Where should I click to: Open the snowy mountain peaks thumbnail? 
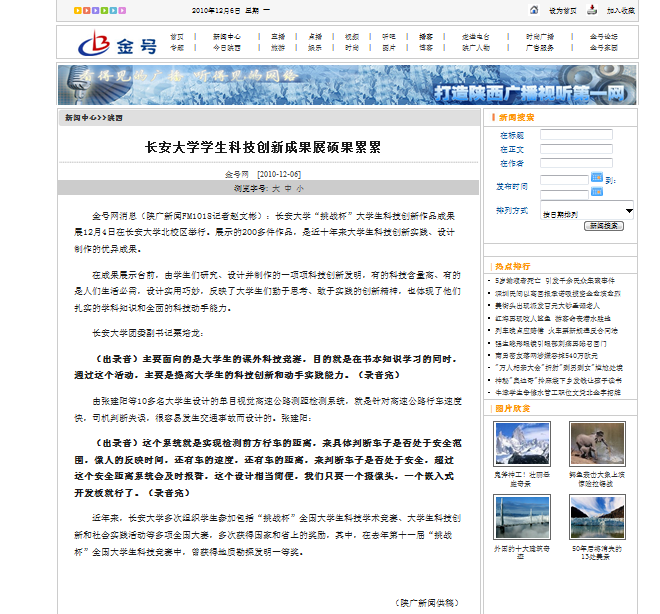(521, 443)
